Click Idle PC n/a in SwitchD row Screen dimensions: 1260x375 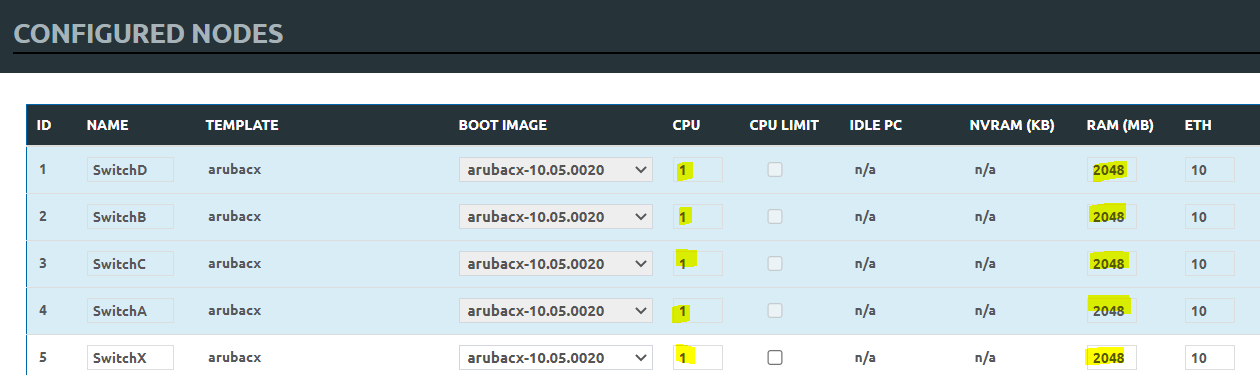[x=865, y=170]
